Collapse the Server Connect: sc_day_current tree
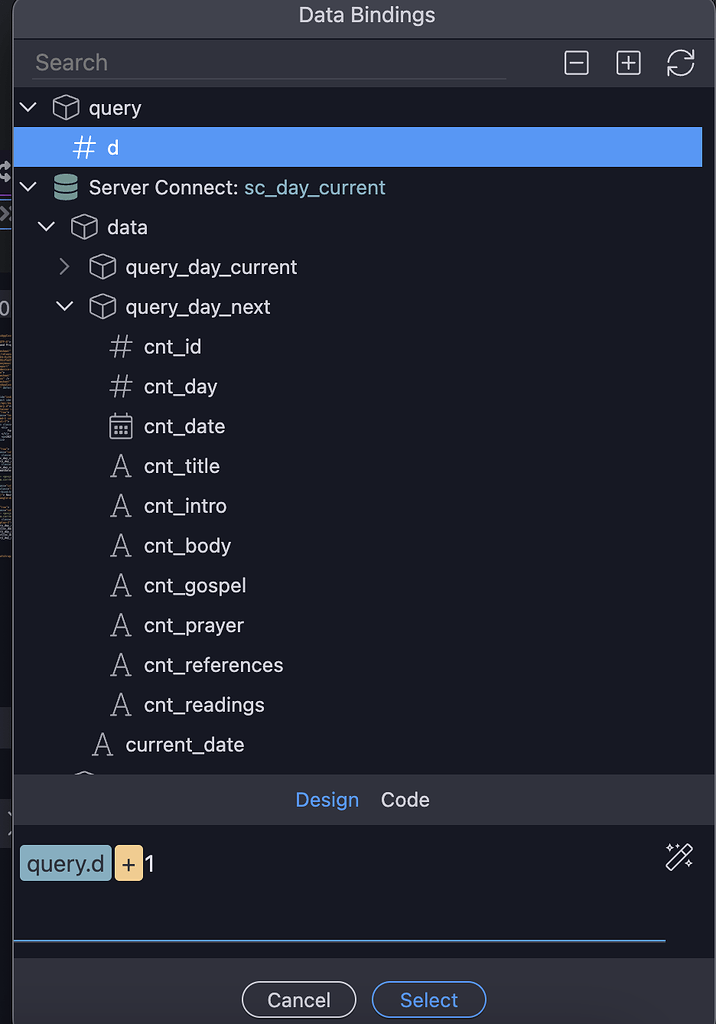 click(28, 187)
